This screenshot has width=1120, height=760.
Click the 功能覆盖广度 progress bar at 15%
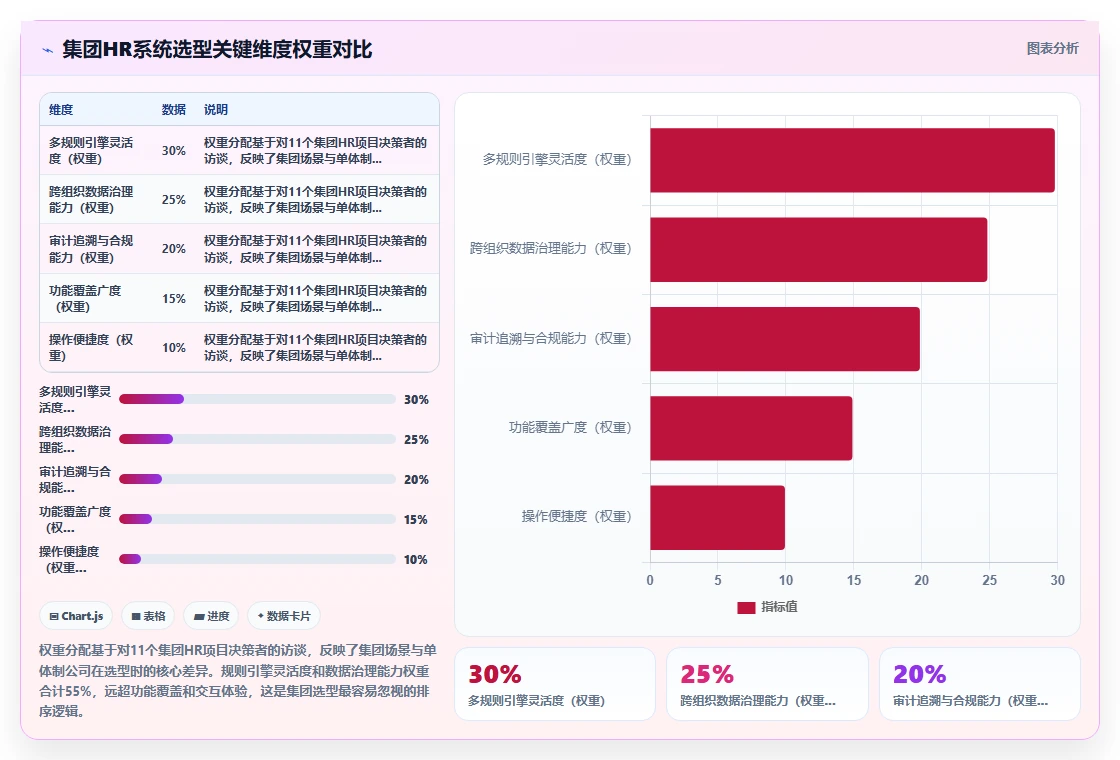point(257,519)
